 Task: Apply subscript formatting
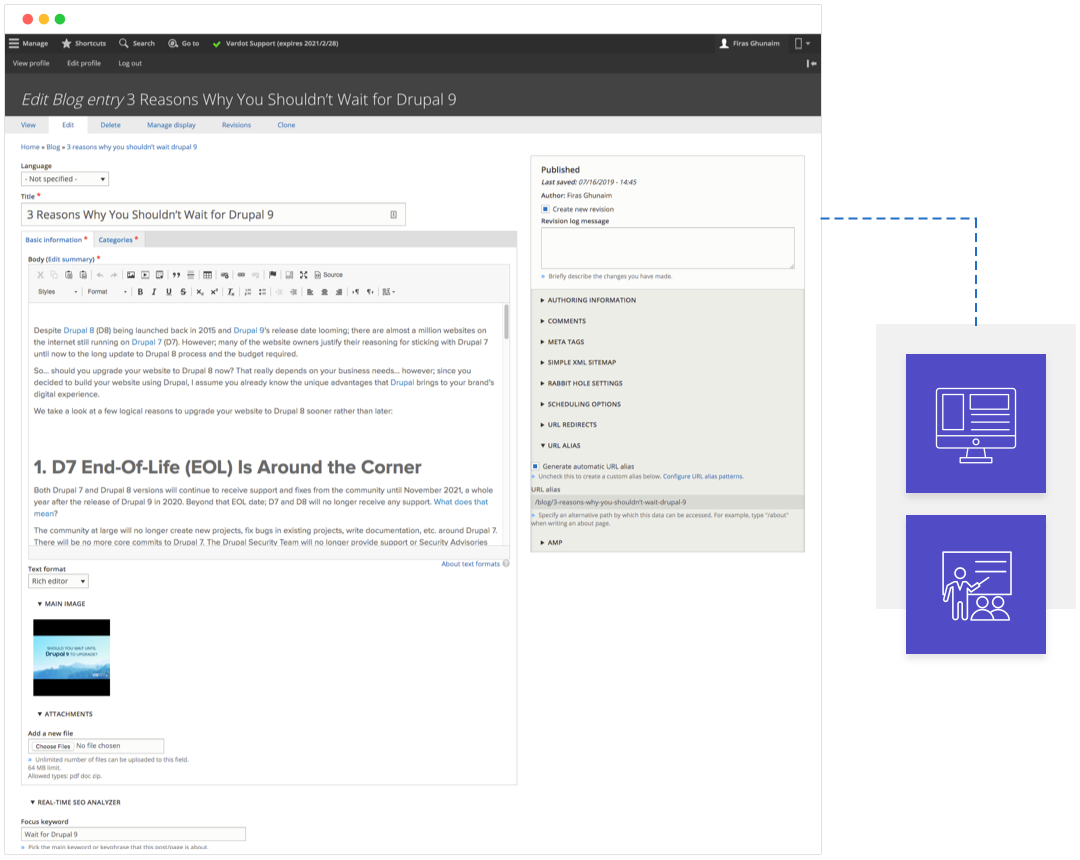pyautogui.click(x=200, y=292)
